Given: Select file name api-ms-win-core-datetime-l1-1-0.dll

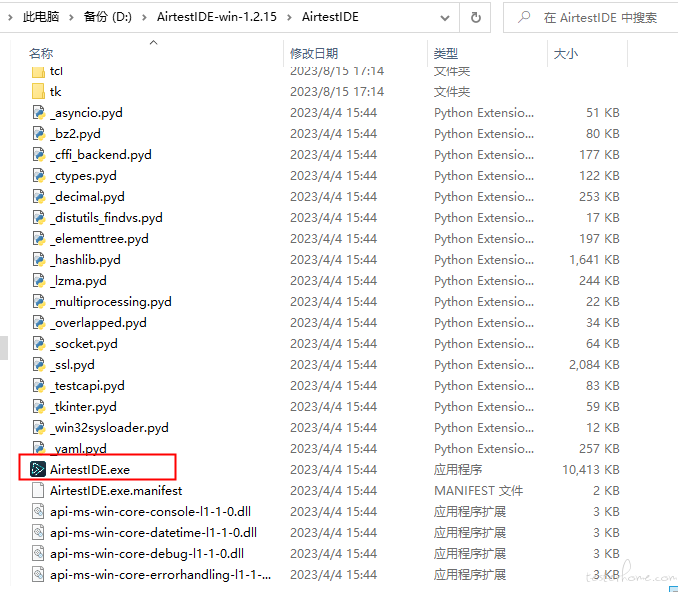Looking at the screenshot, I should pos(153,532).
